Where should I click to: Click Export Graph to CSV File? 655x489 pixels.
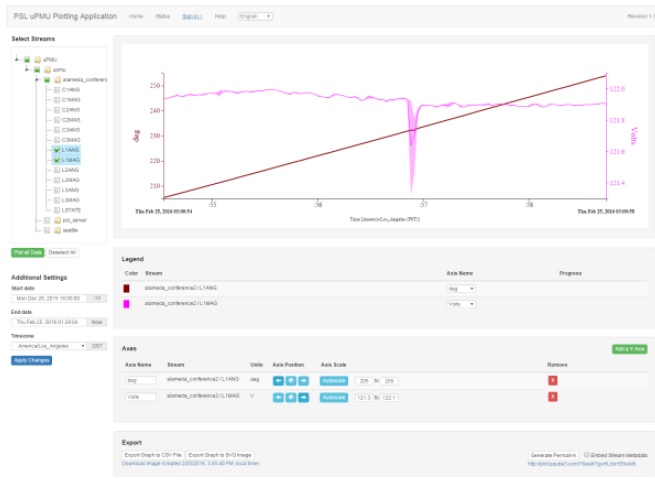(x=153, y=455)
